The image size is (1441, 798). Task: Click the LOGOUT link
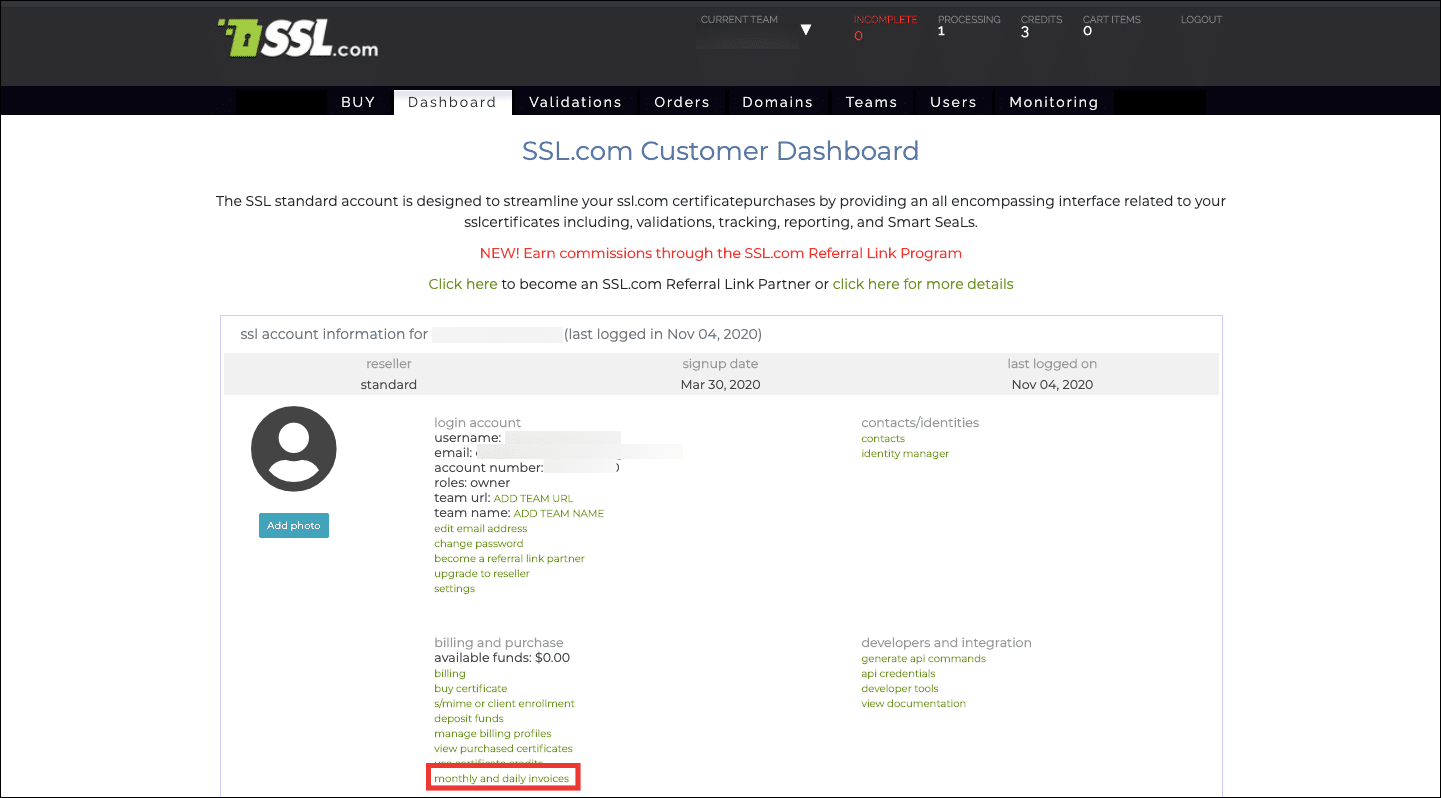(x=1201, y=20)
